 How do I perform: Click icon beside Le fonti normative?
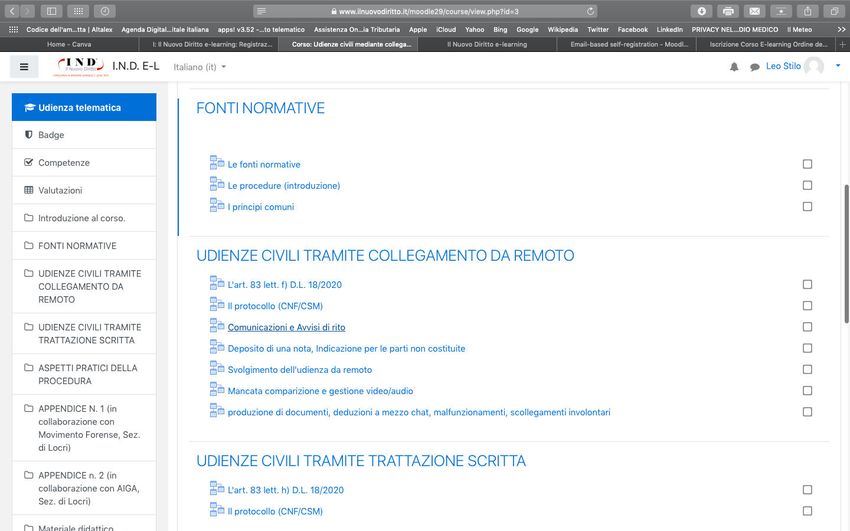coord(217,162)
